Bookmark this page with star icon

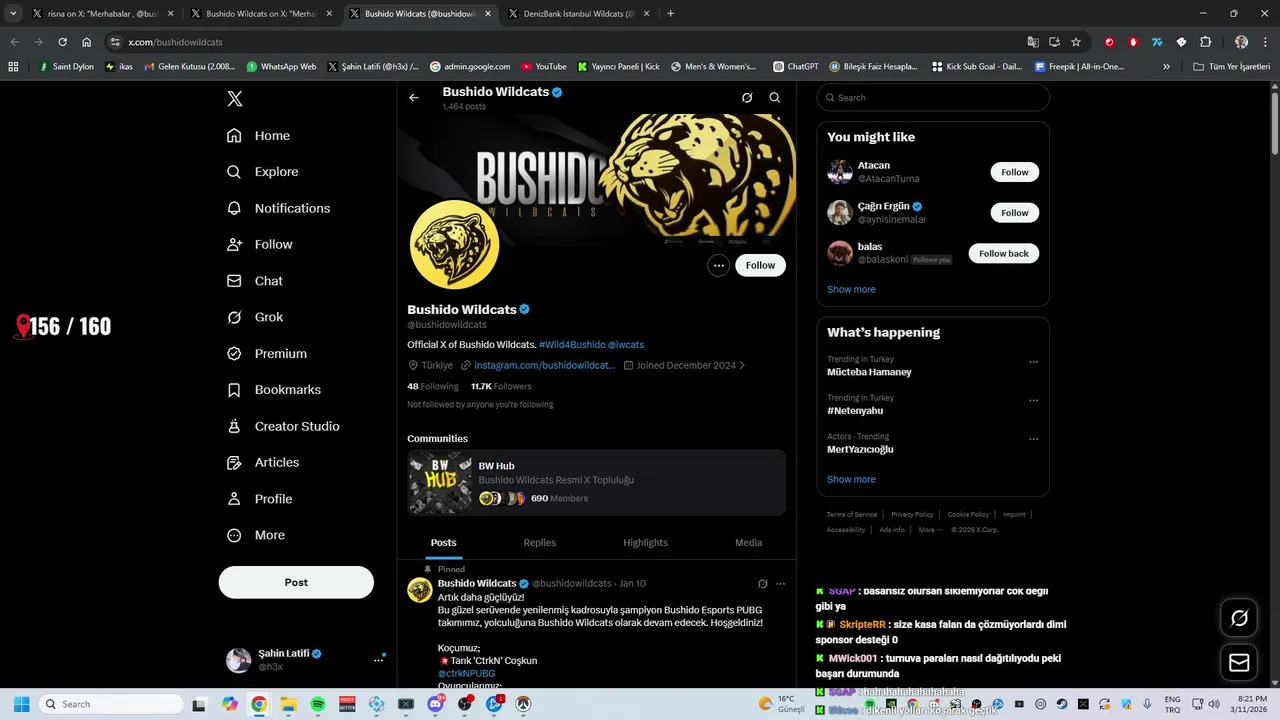tap(1076, 42)
